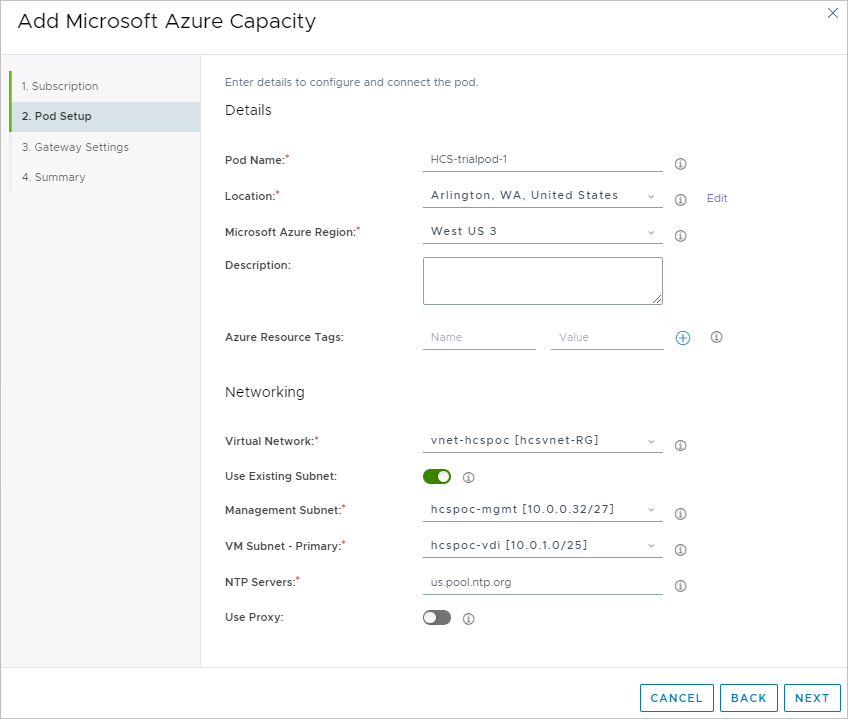Click the Edit link beside Location
848x719 pixels.
717,199
